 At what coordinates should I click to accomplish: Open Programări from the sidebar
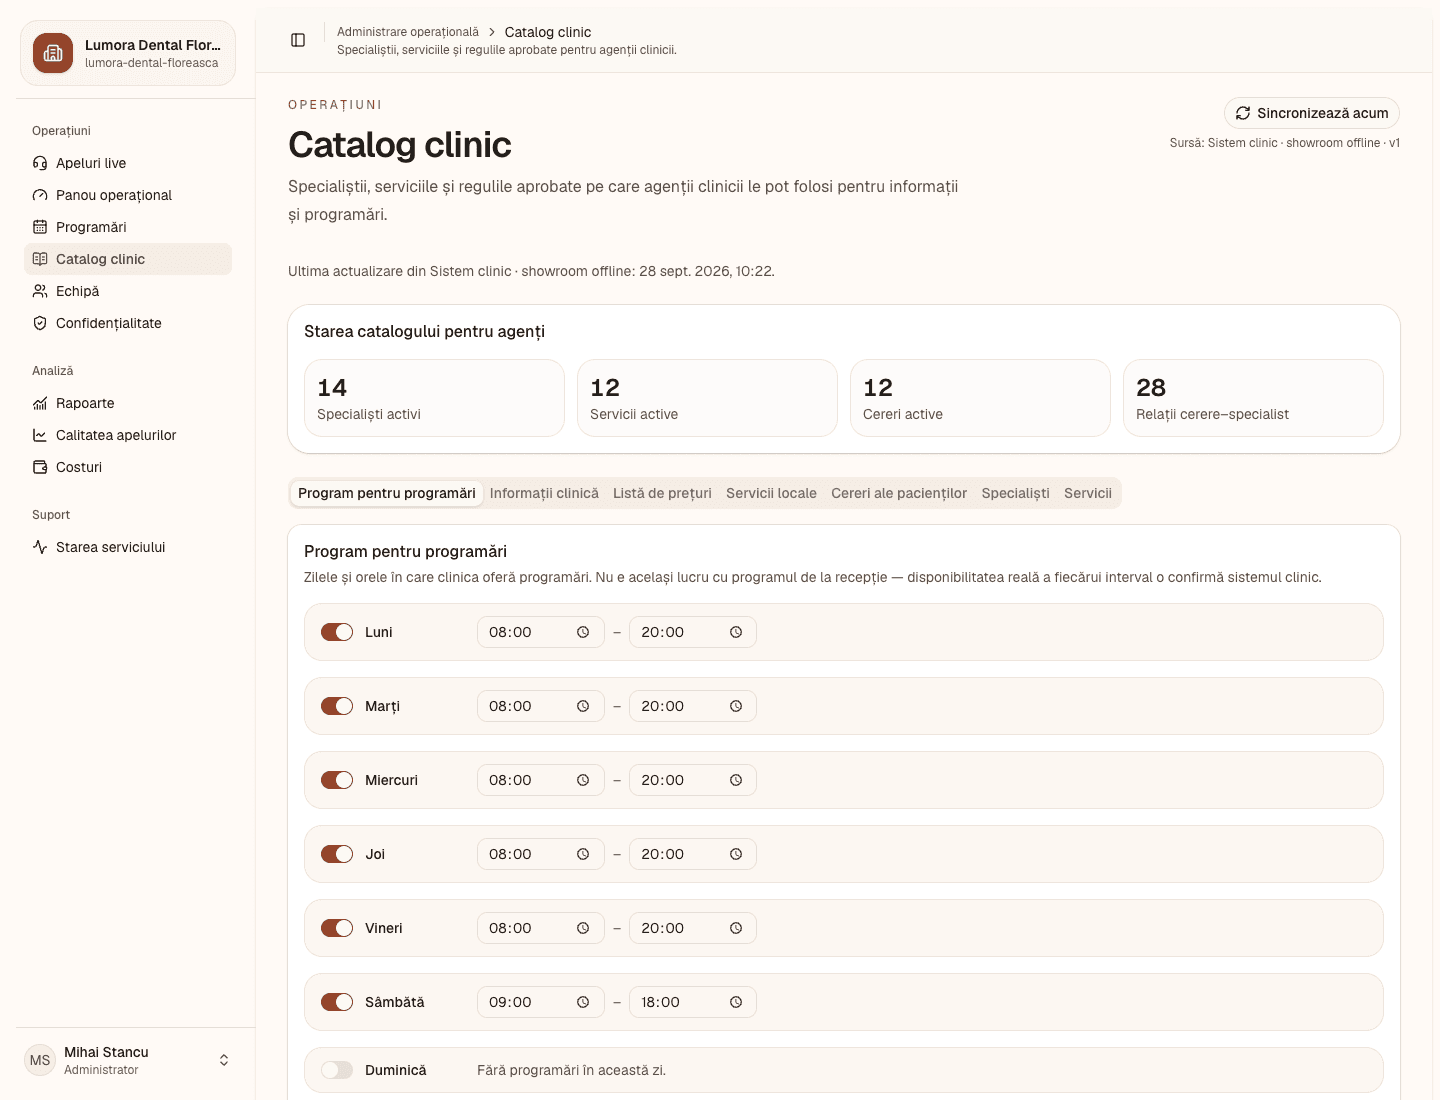128,227
